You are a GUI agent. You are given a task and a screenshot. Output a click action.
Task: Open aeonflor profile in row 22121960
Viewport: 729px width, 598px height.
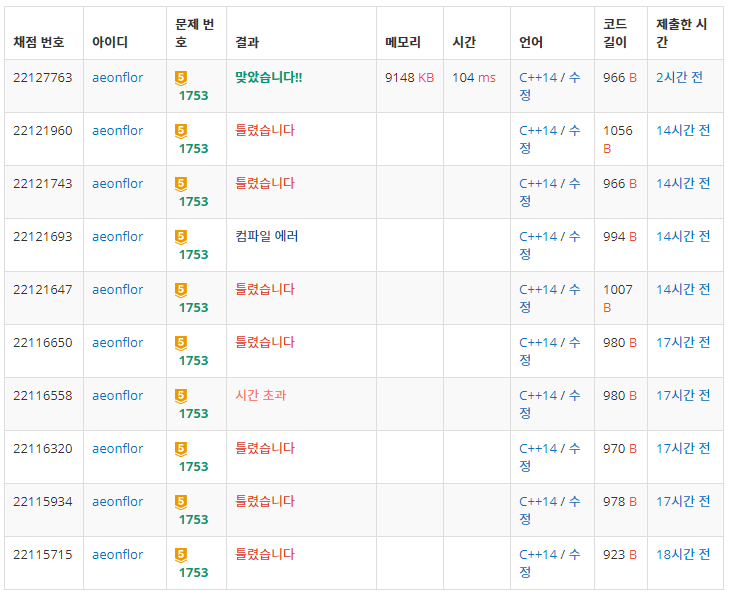118,131
